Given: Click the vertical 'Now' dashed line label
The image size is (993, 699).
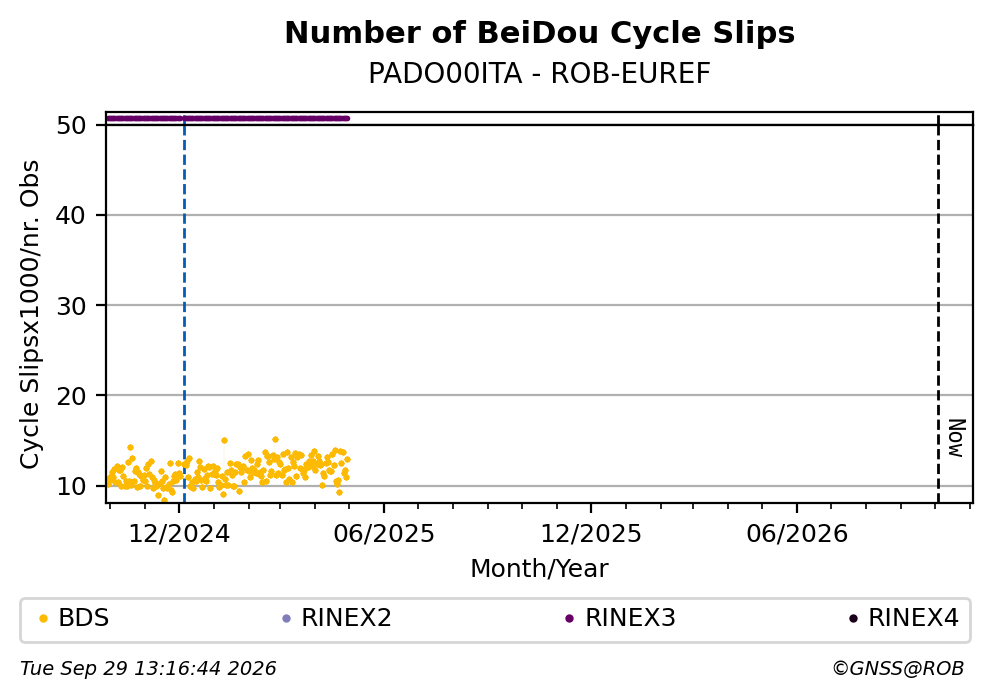Looking at the screenshot, I should click(957, 438).
